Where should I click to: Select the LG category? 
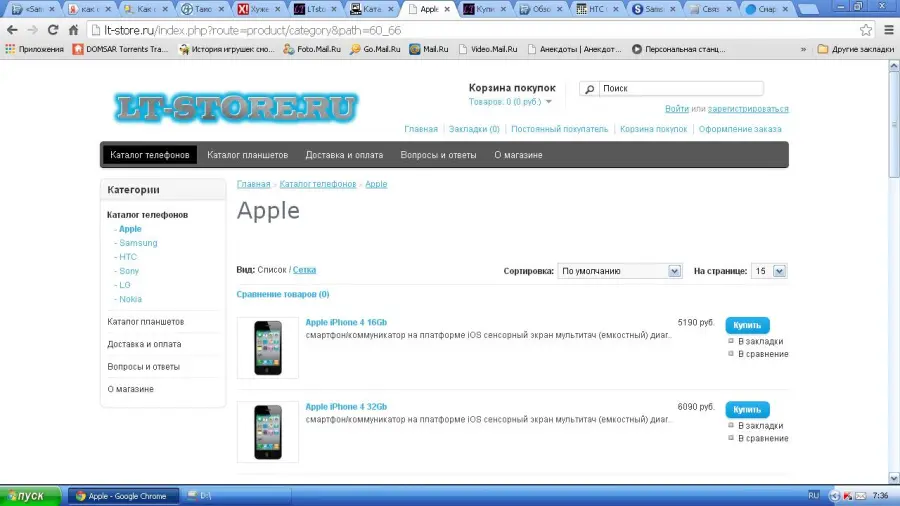(x=125, y=285)
